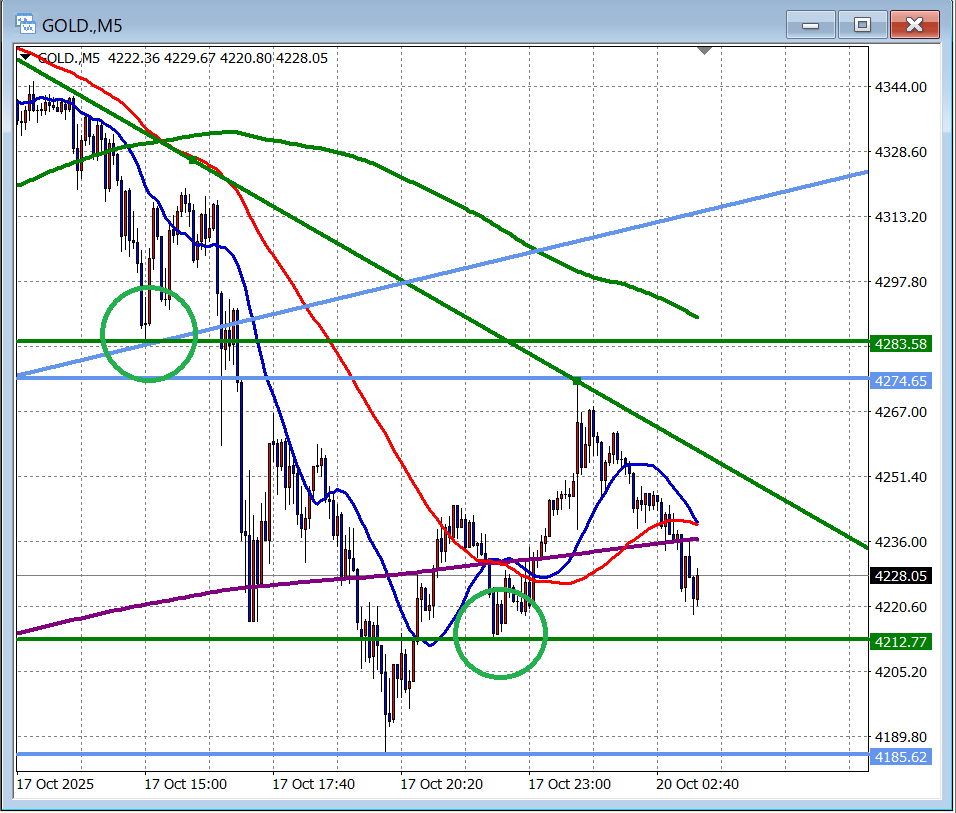This screenshot has width=956, height=813.
Task: Click the grey chart shift triangle marker
Action: click(x=705, y=49)
